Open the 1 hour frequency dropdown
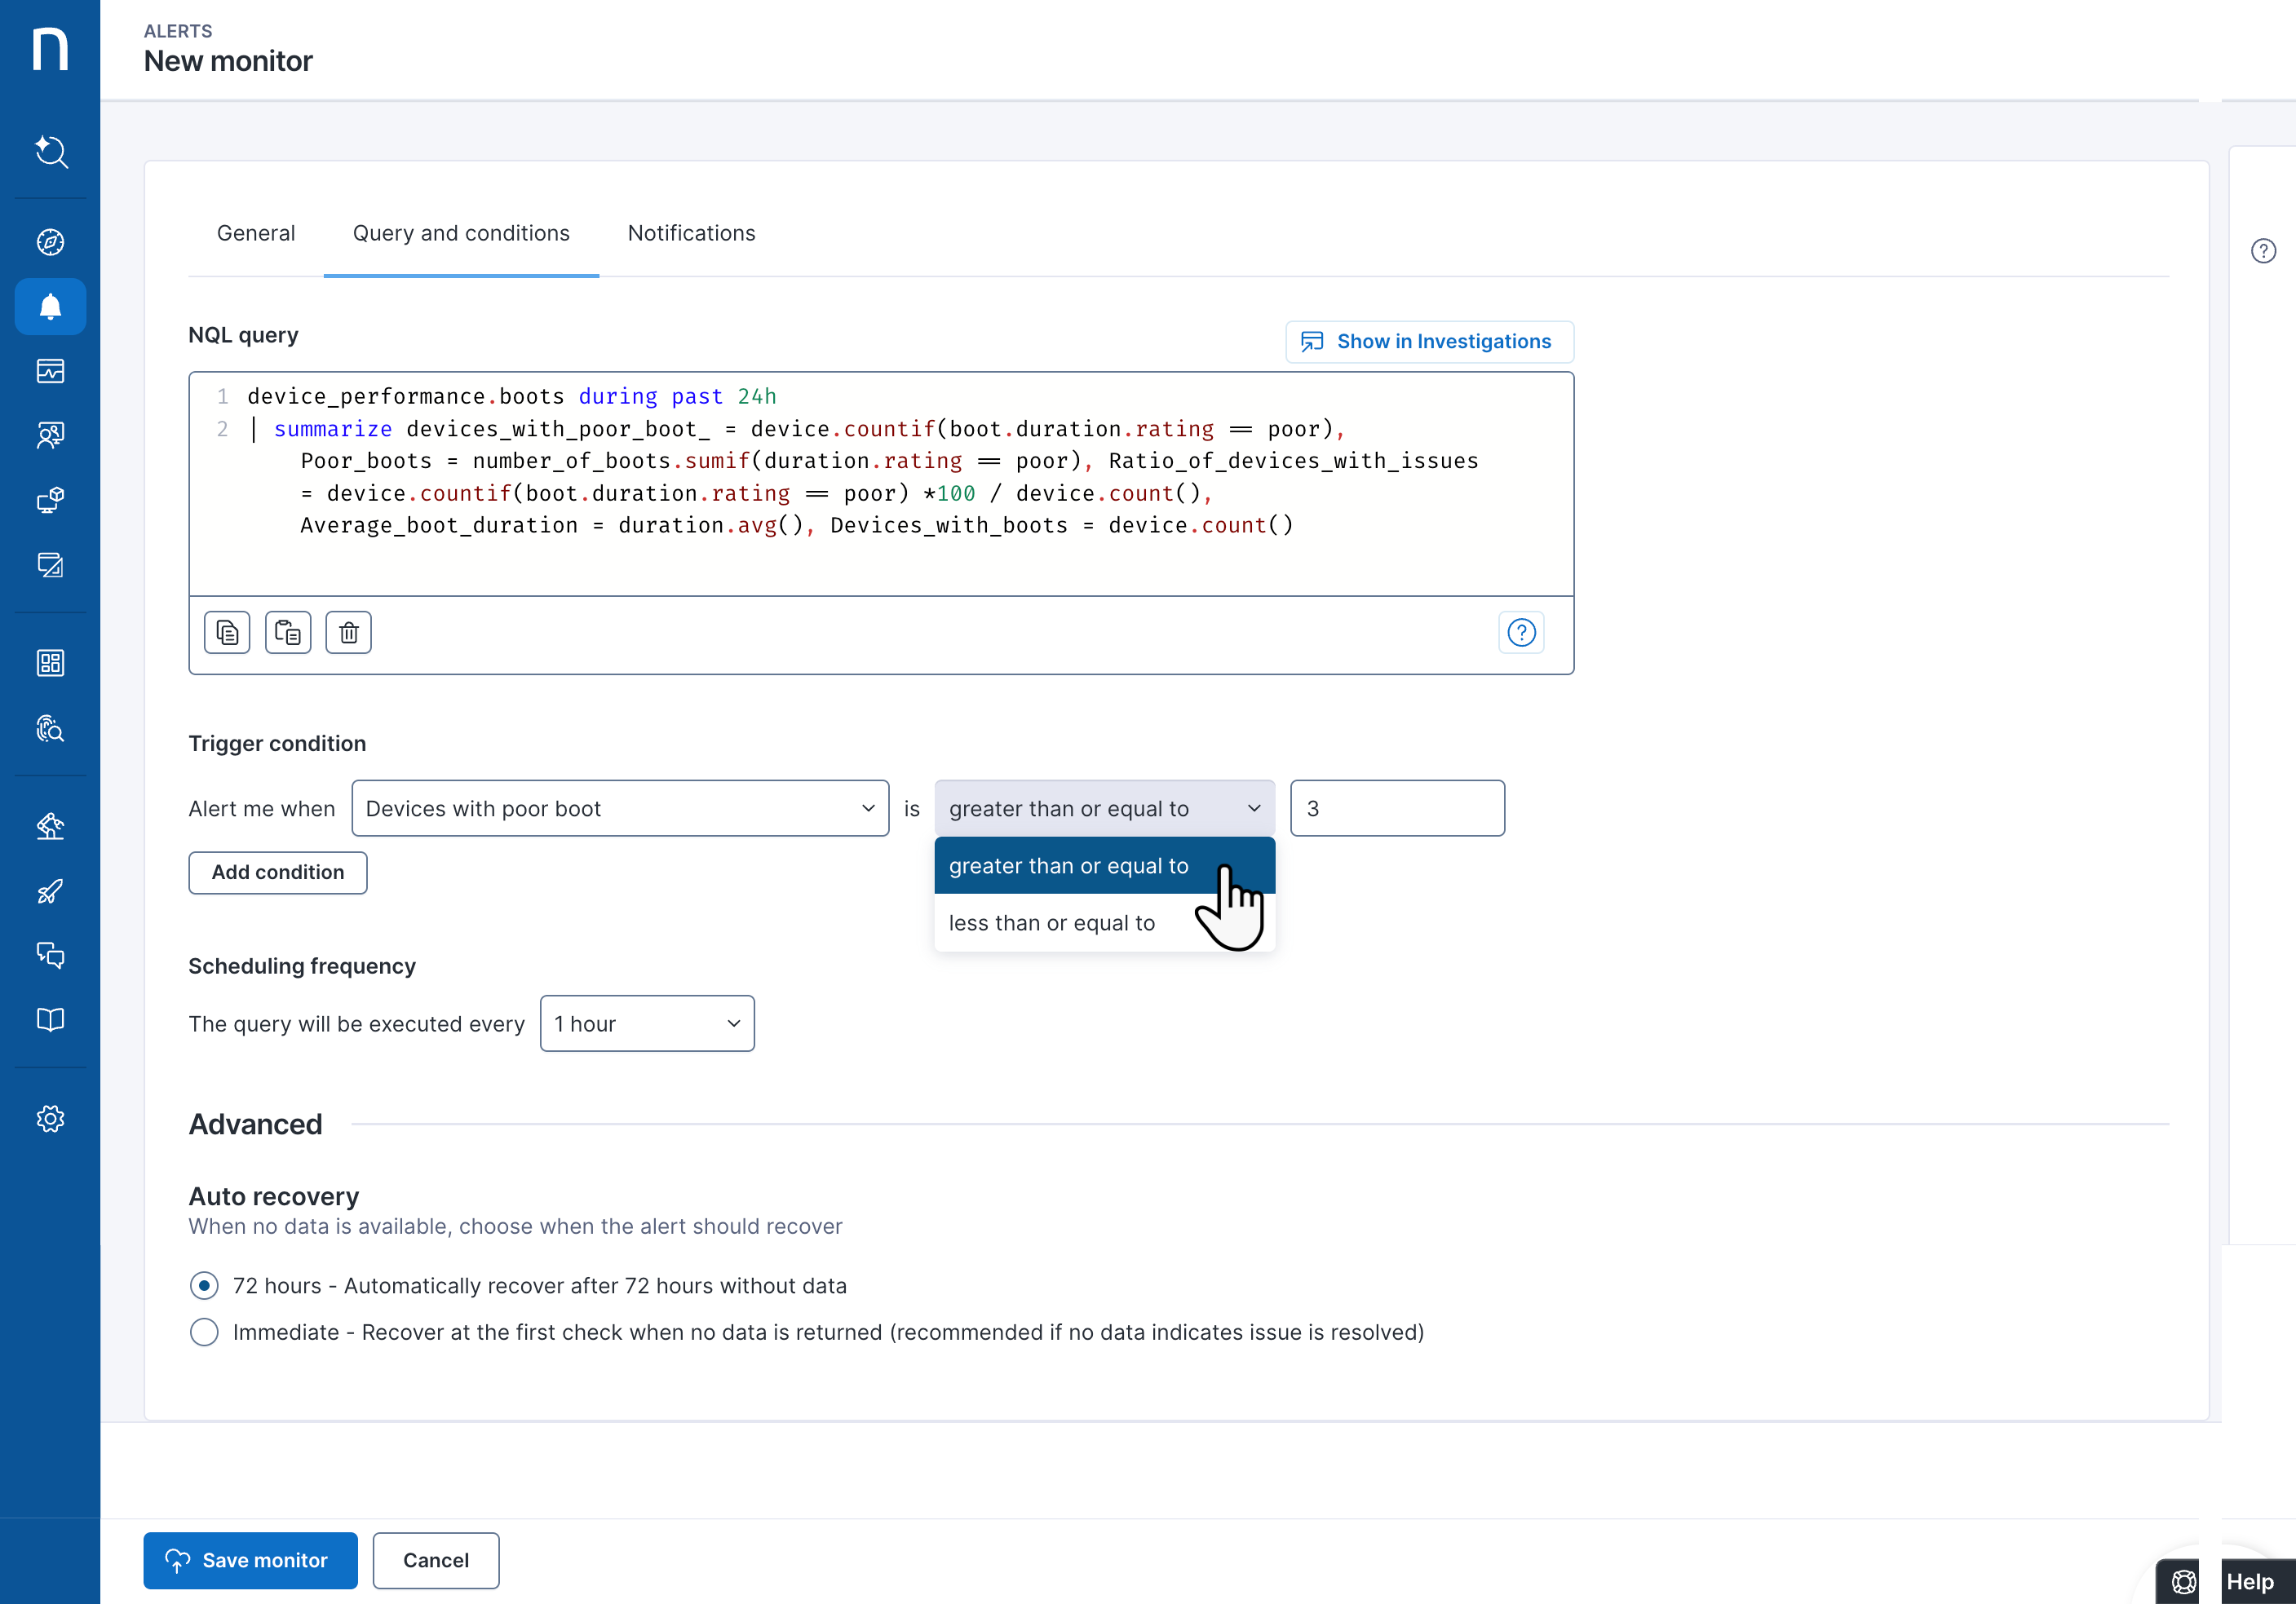This screenshot has width=2296, height=1604. pos(647,1023)
